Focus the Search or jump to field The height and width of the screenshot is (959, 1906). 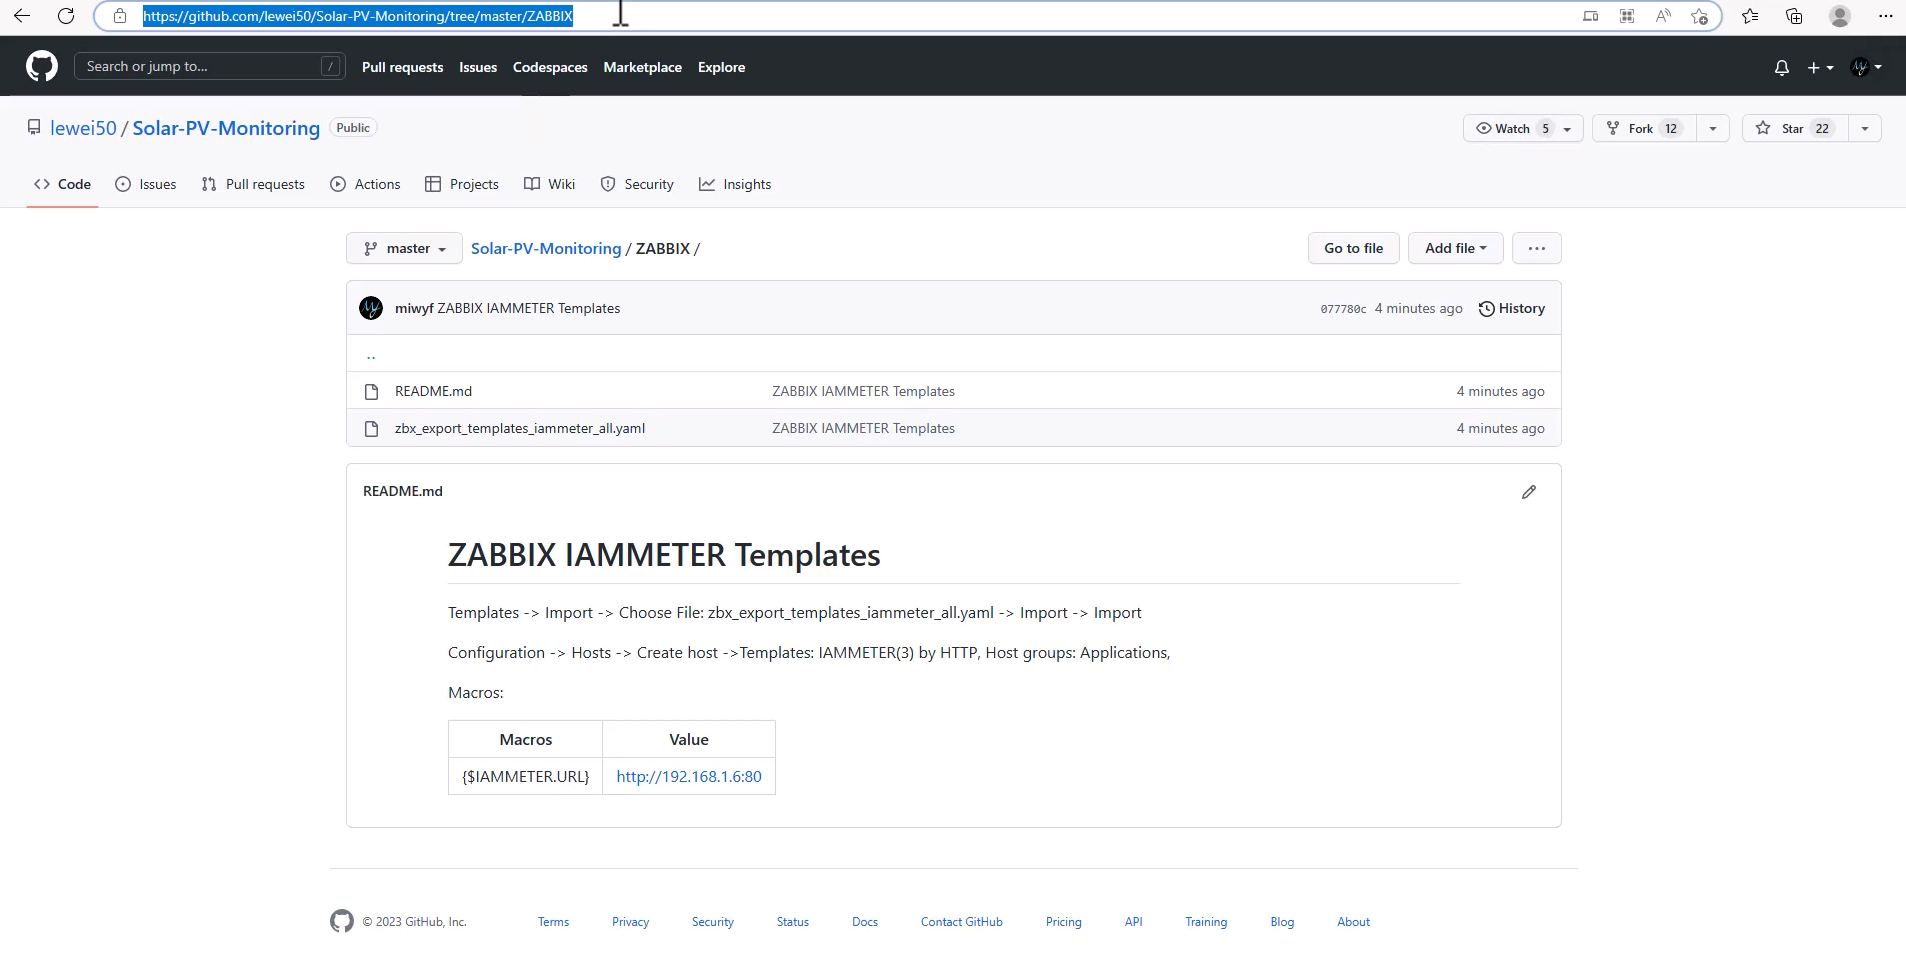pyautogui.click(x=200, y=67)
